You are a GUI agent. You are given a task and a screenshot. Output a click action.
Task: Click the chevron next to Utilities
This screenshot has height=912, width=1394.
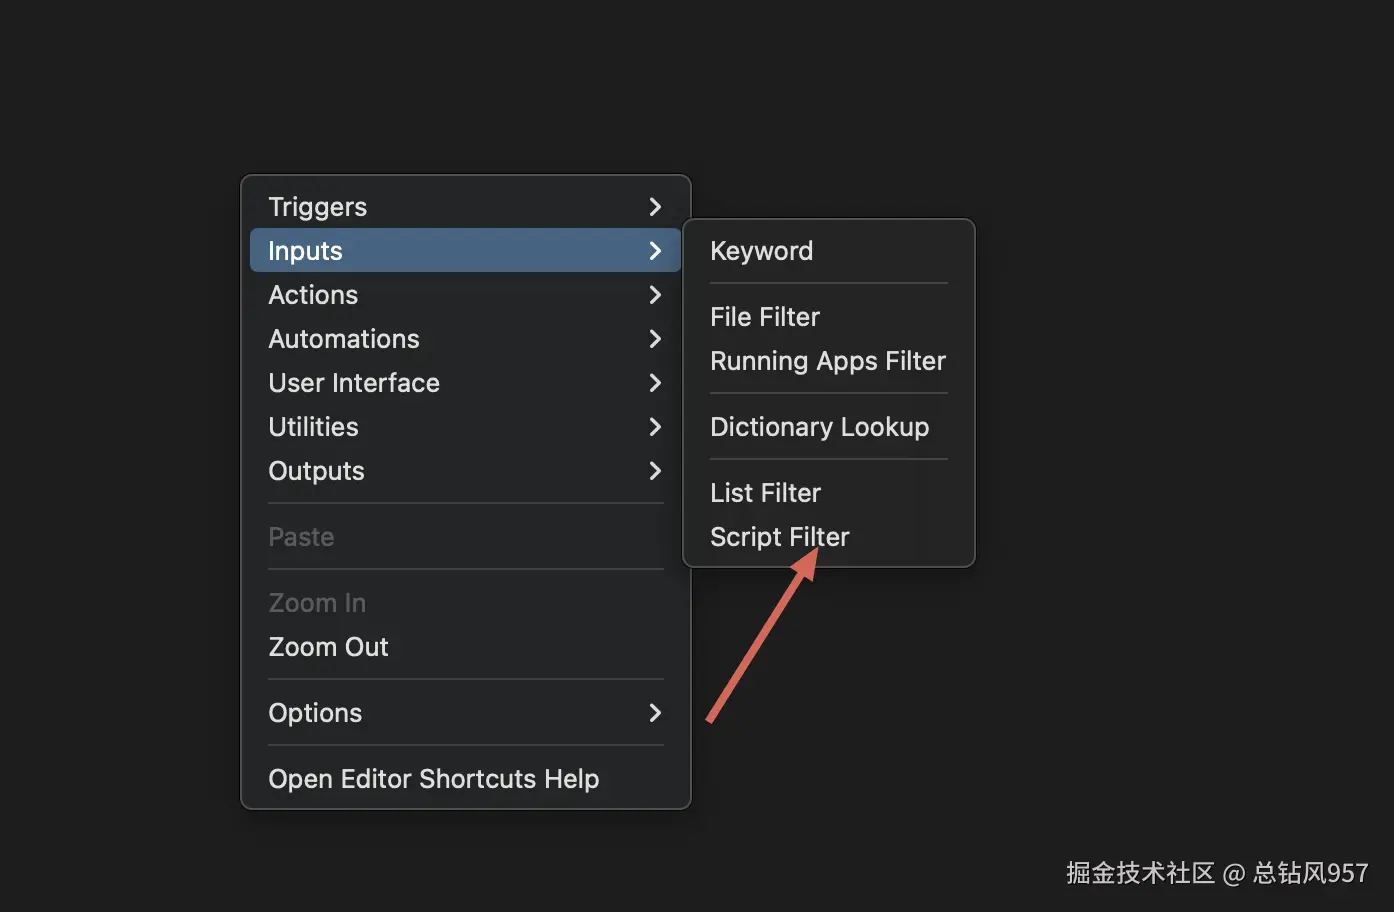pyautogui.click(x=655, y=427)
